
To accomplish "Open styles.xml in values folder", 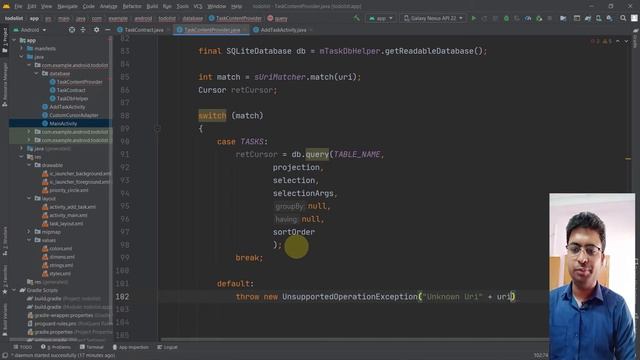I will point(56,273).
